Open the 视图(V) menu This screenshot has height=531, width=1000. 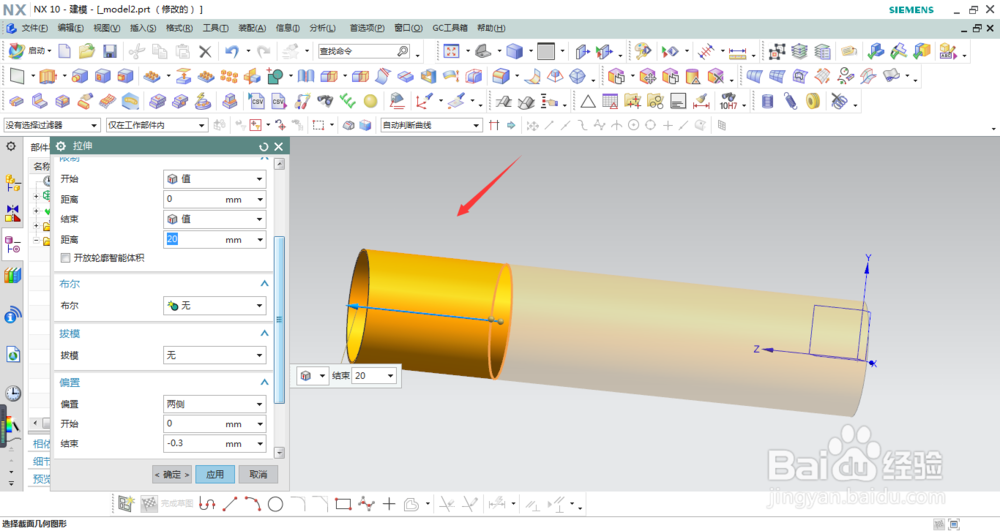coord(107,28)
